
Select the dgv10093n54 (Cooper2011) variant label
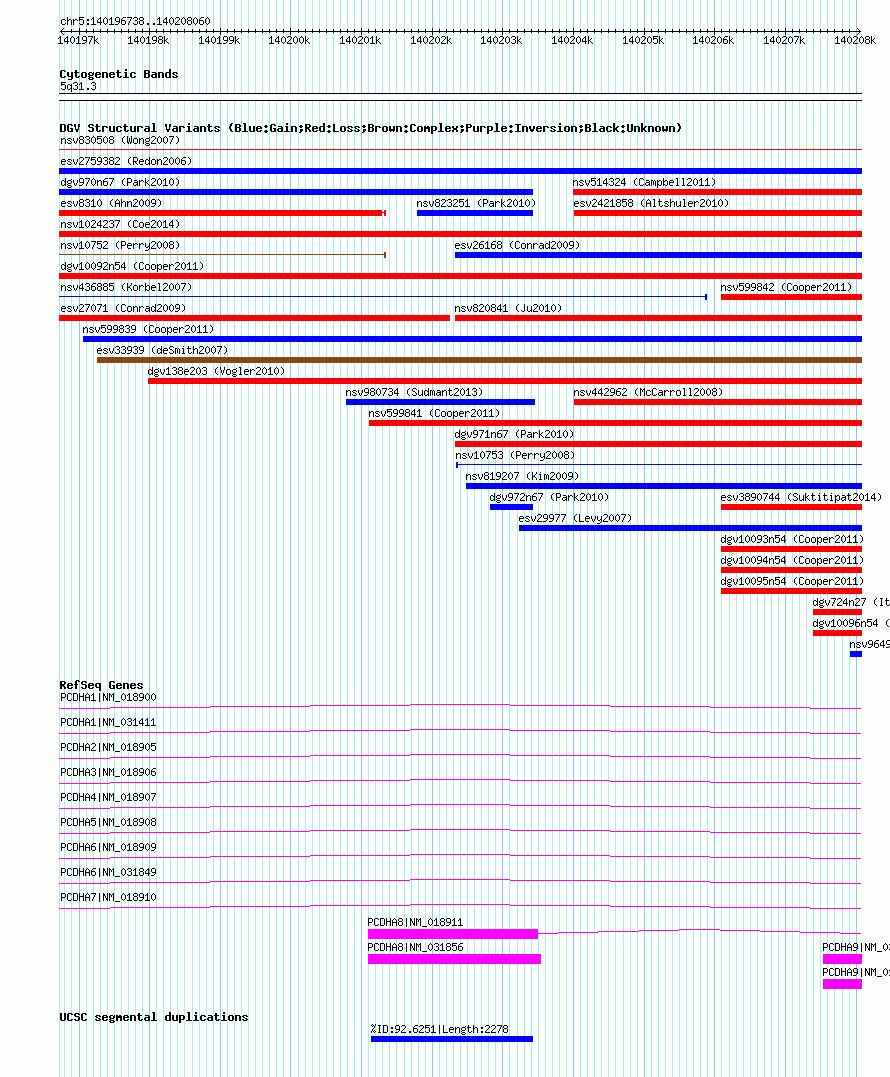pos(792,539)
